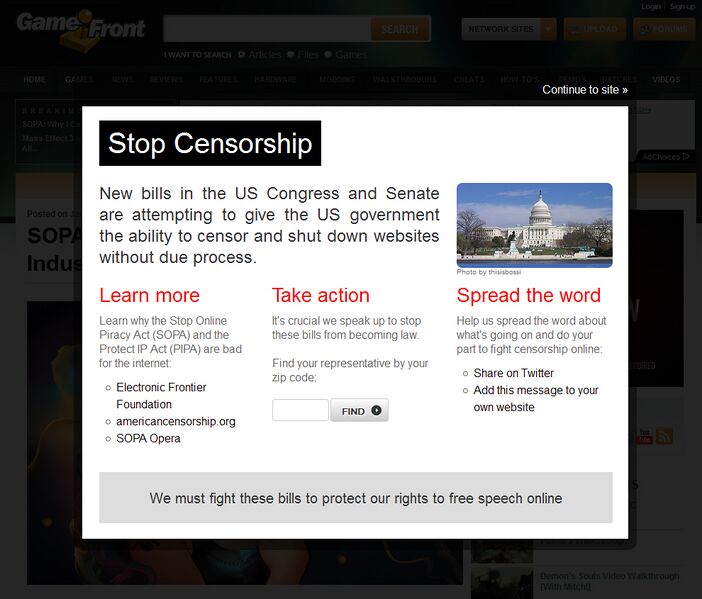The width and height of the screenshot is (702, 599).
Task: Click the AdChoices icon
Action: coord(686,156)
